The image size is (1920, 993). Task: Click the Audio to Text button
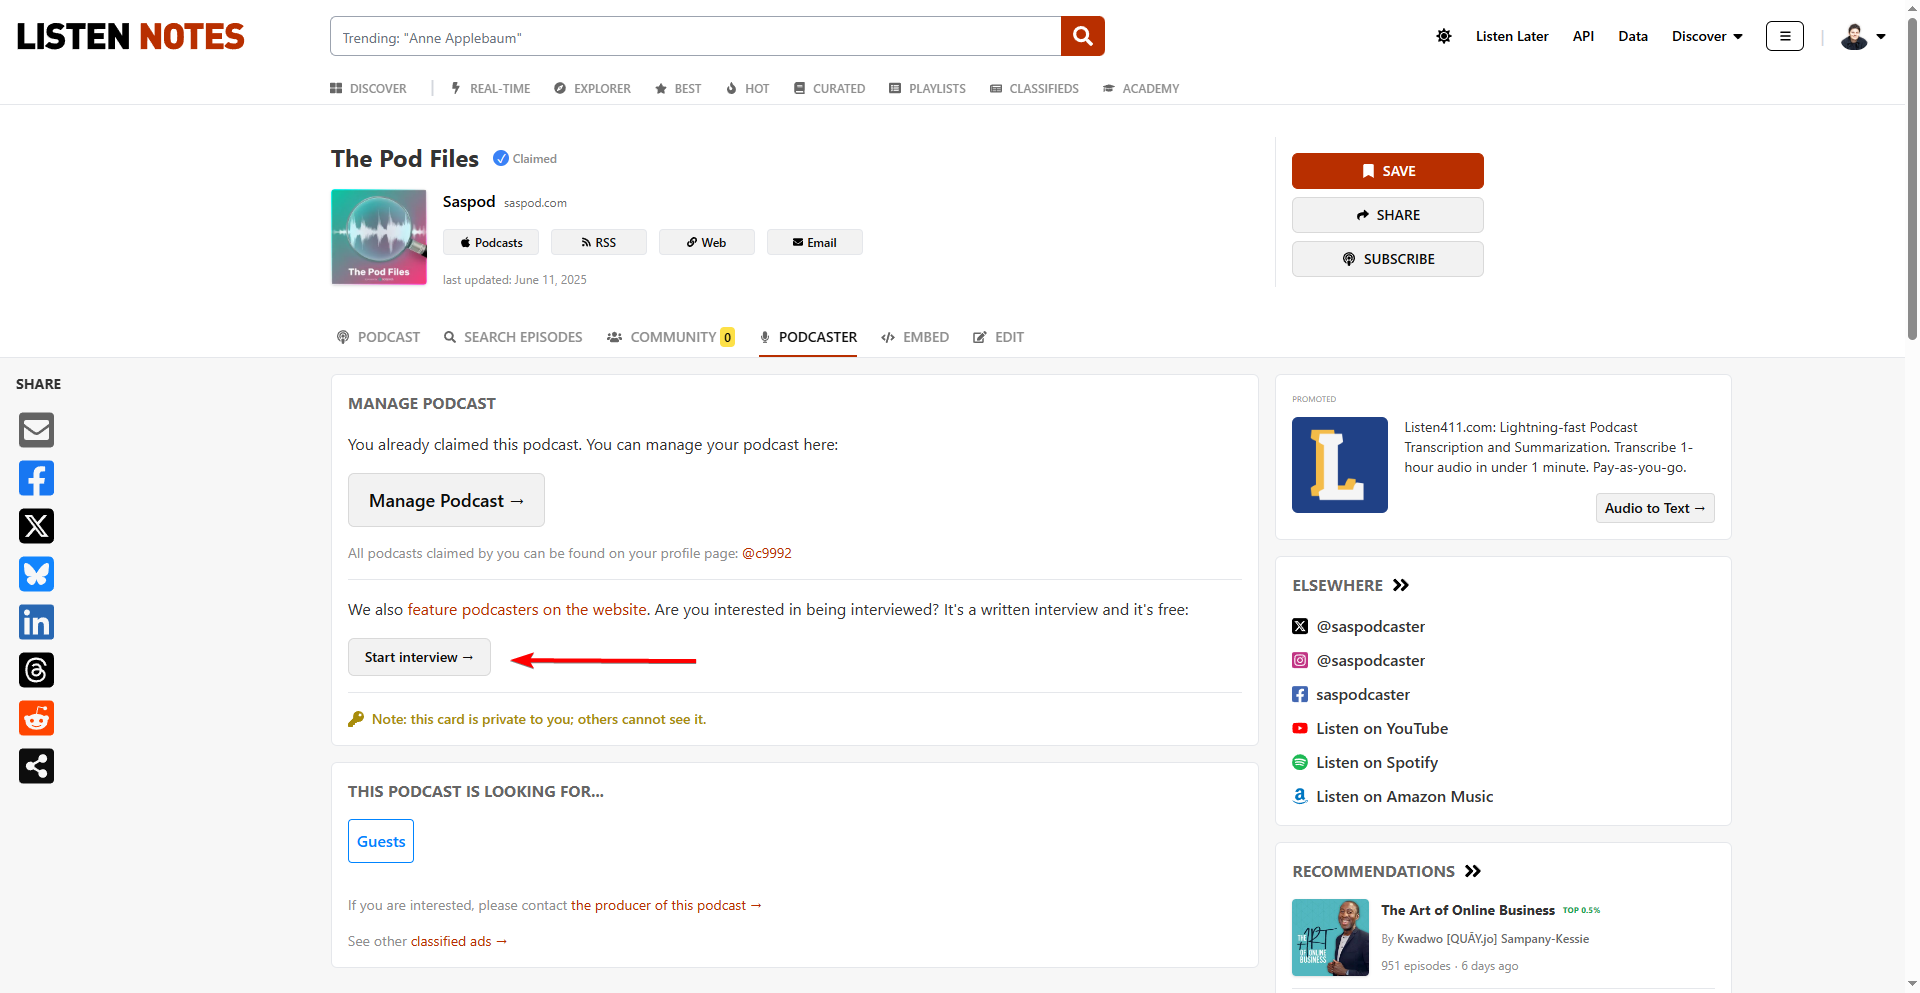pos(1655,508)
